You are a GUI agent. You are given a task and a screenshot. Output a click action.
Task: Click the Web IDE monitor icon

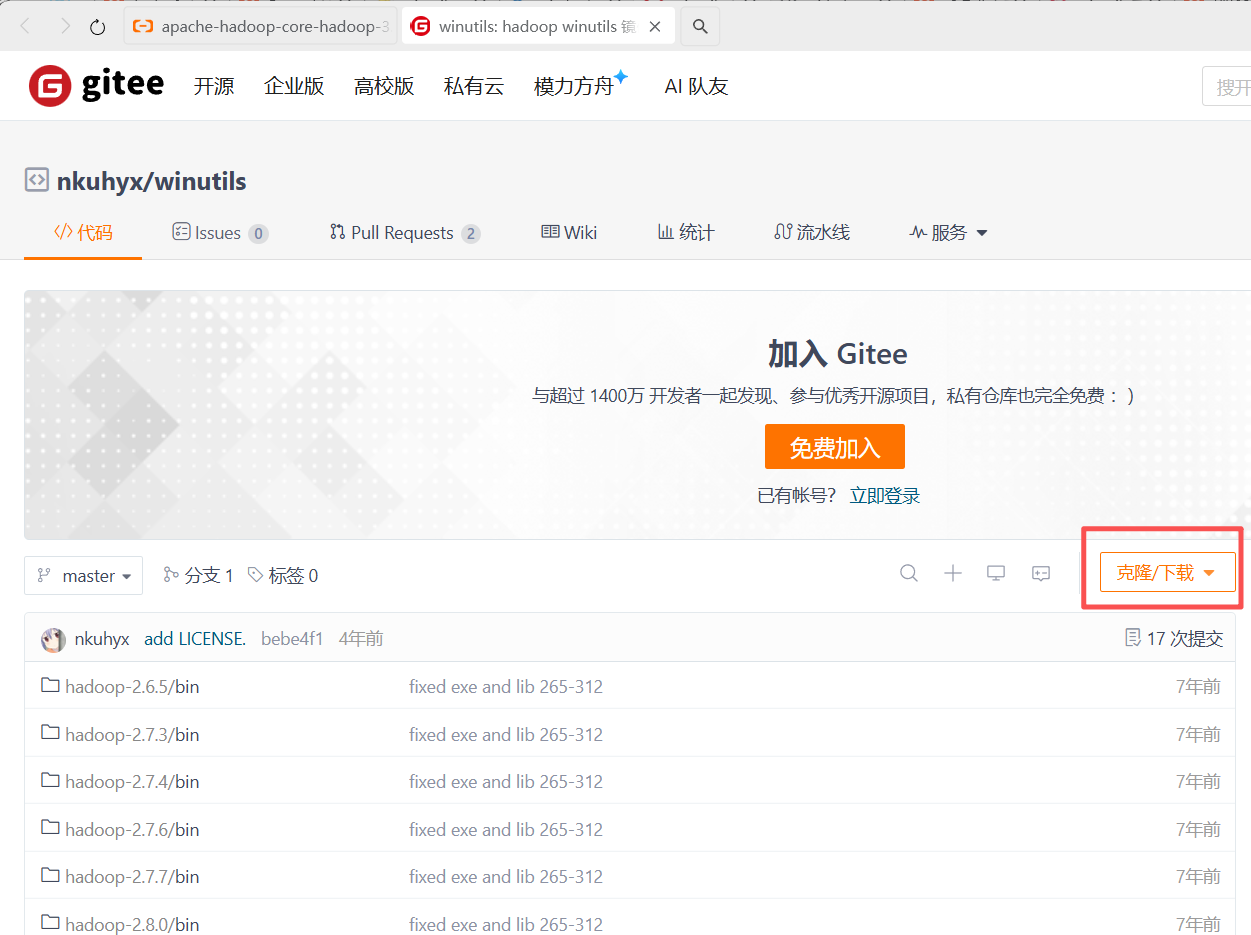pyautogui.click(x=996, y=573)
